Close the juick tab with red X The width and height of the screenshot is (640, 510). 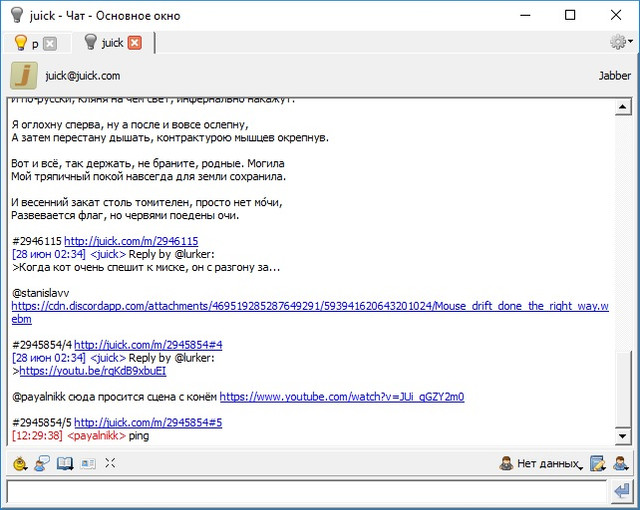[x=135, y=43]
